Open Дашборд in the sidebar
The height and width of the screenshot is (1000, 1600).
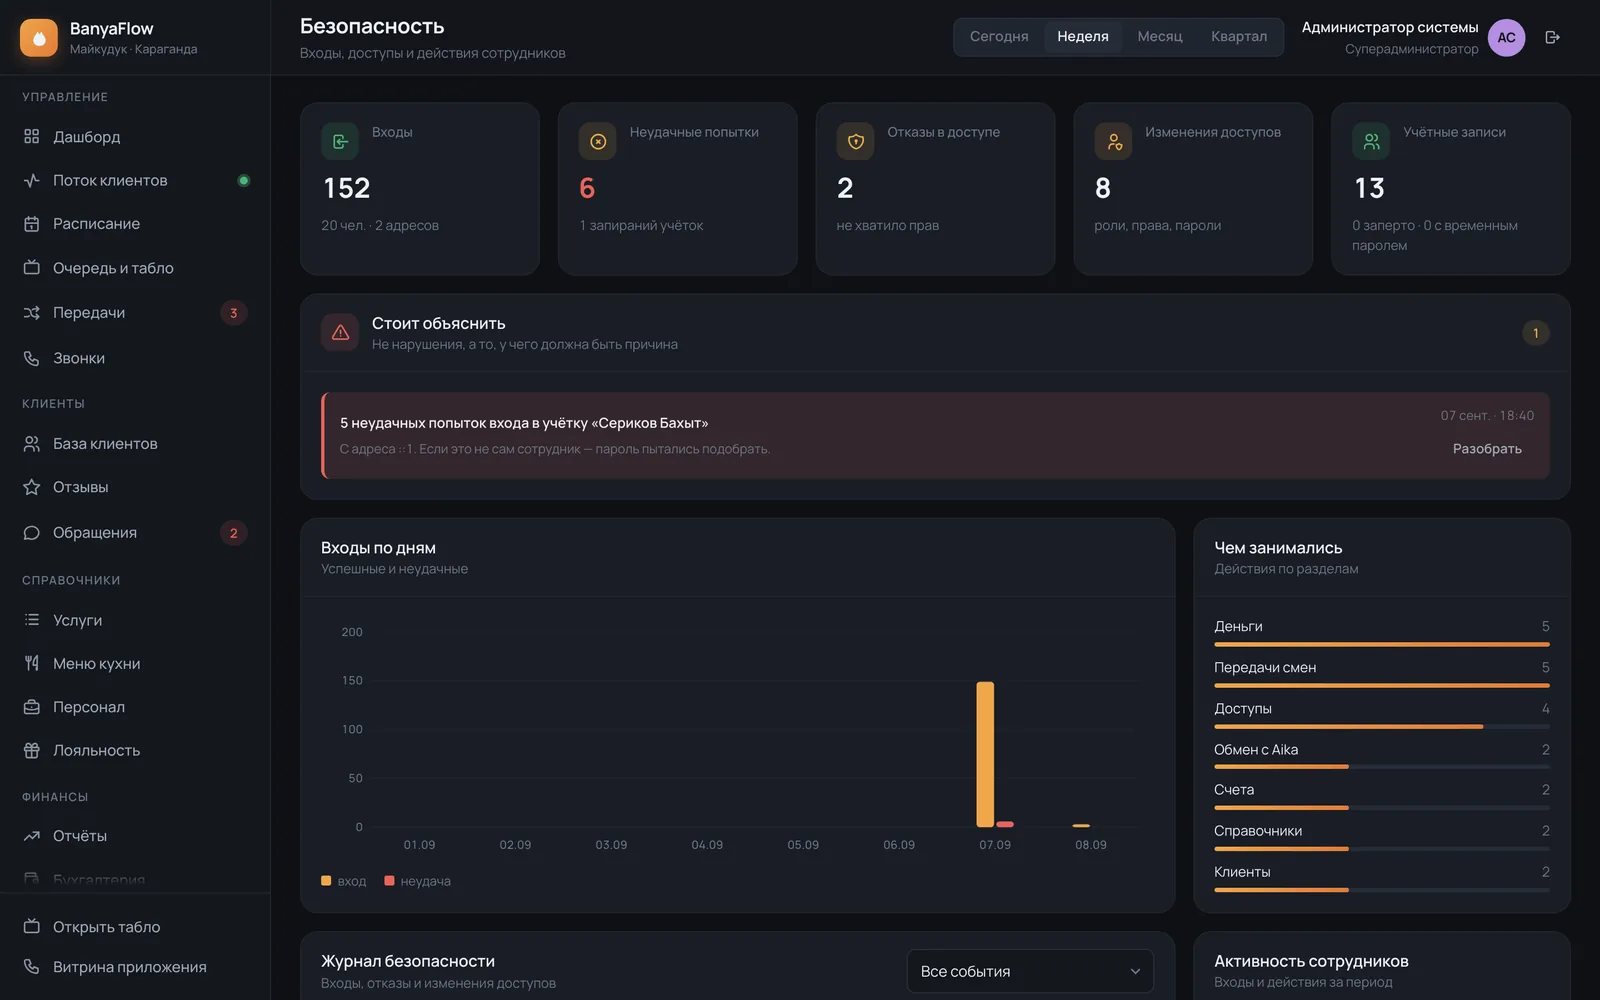pyautogui.click(x=135, y=136)
